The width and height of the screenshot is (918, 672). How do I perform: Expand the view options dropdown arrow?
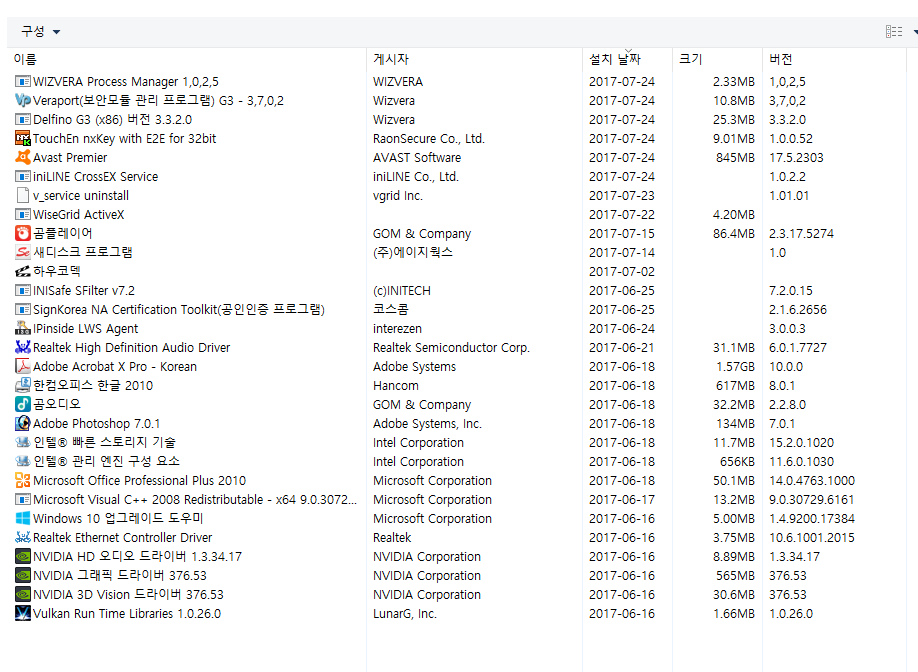[914, 32]
